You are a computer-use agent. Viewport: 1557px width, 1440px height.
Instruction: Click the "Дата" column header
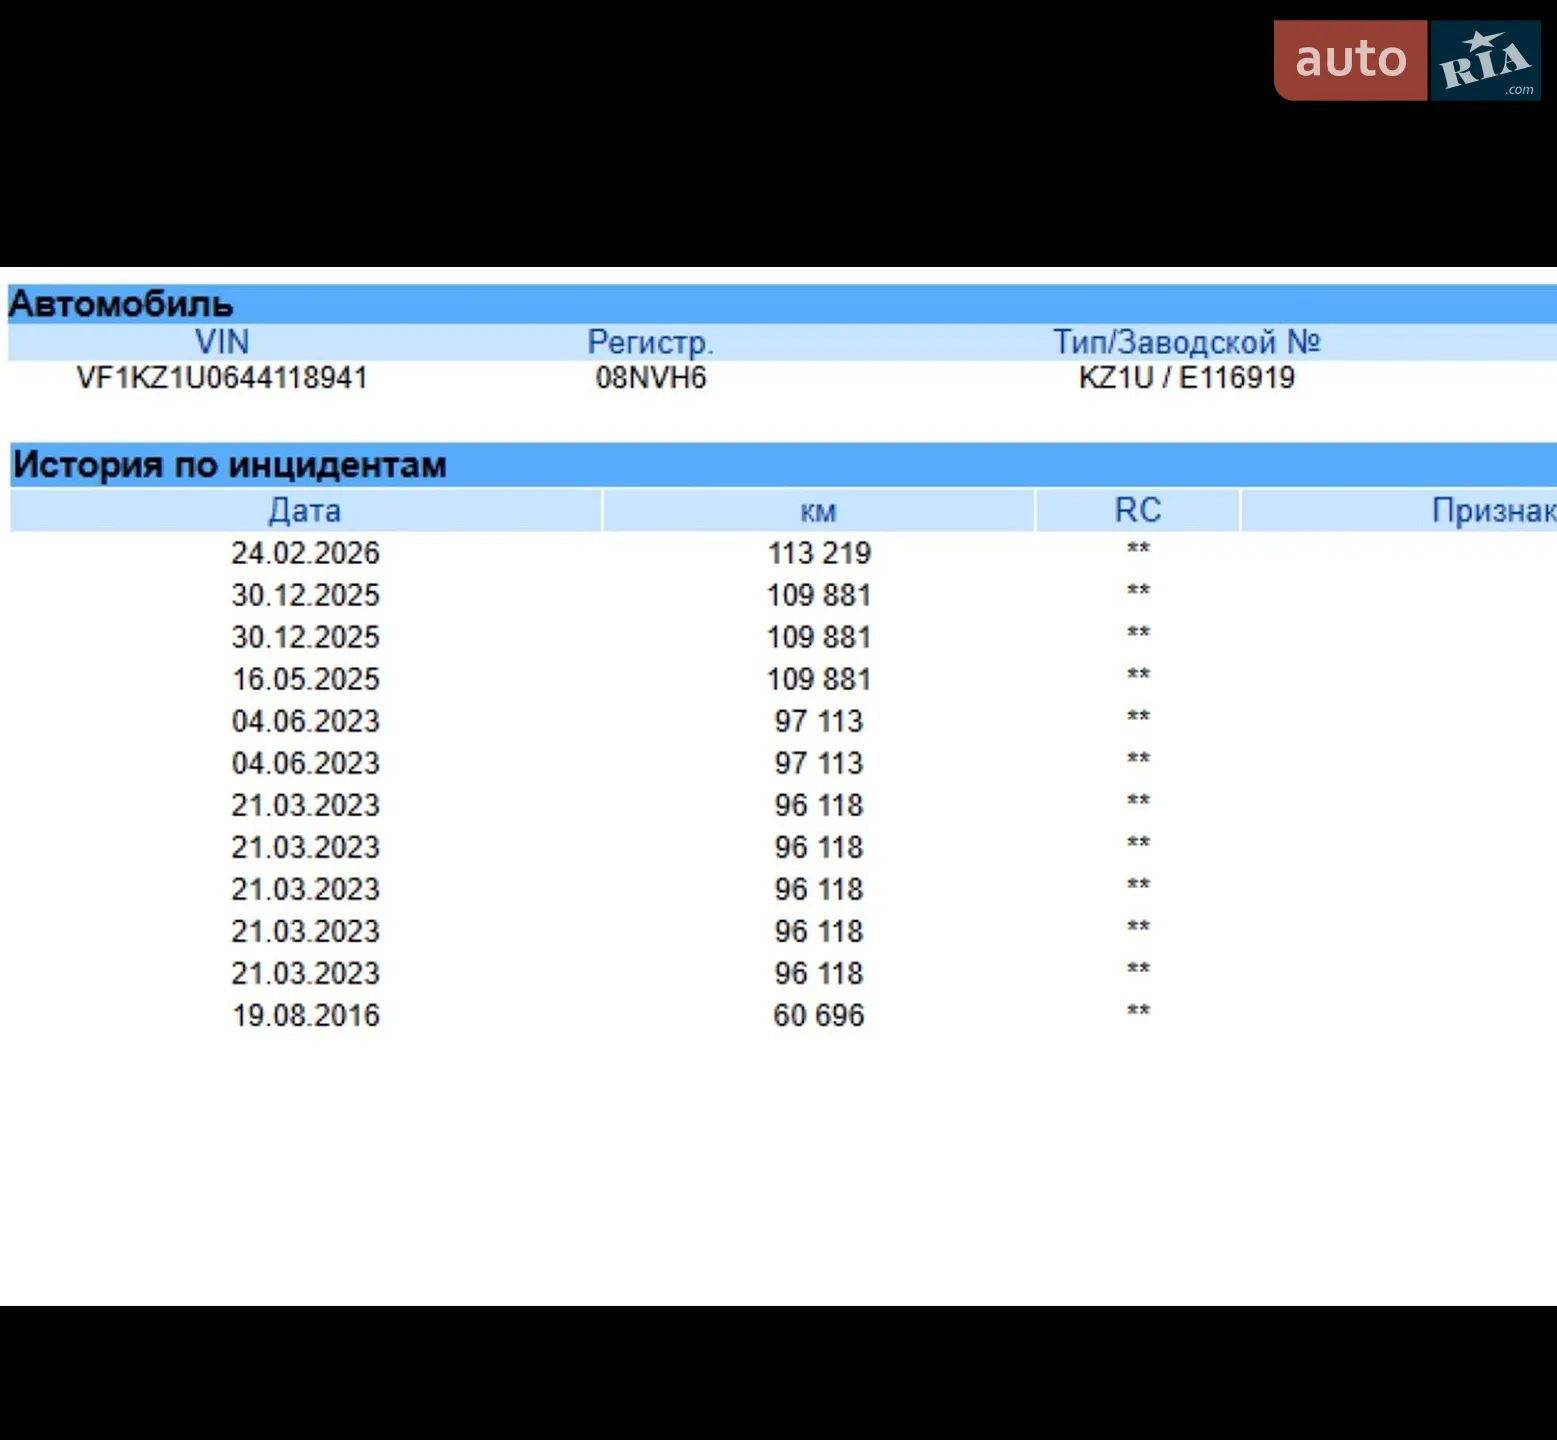305,511
